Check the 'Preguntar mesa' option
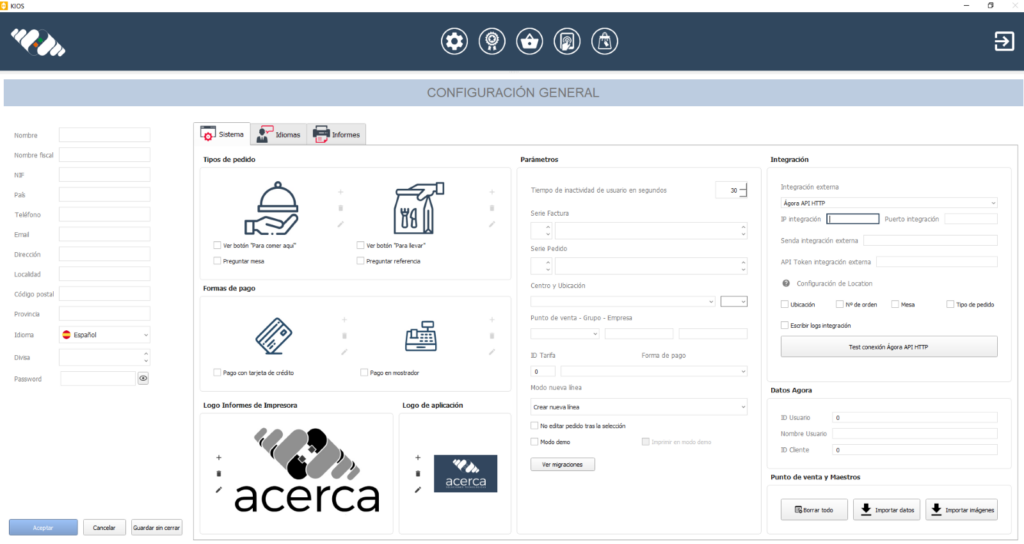1024x544 pixels. click(217, 261)
